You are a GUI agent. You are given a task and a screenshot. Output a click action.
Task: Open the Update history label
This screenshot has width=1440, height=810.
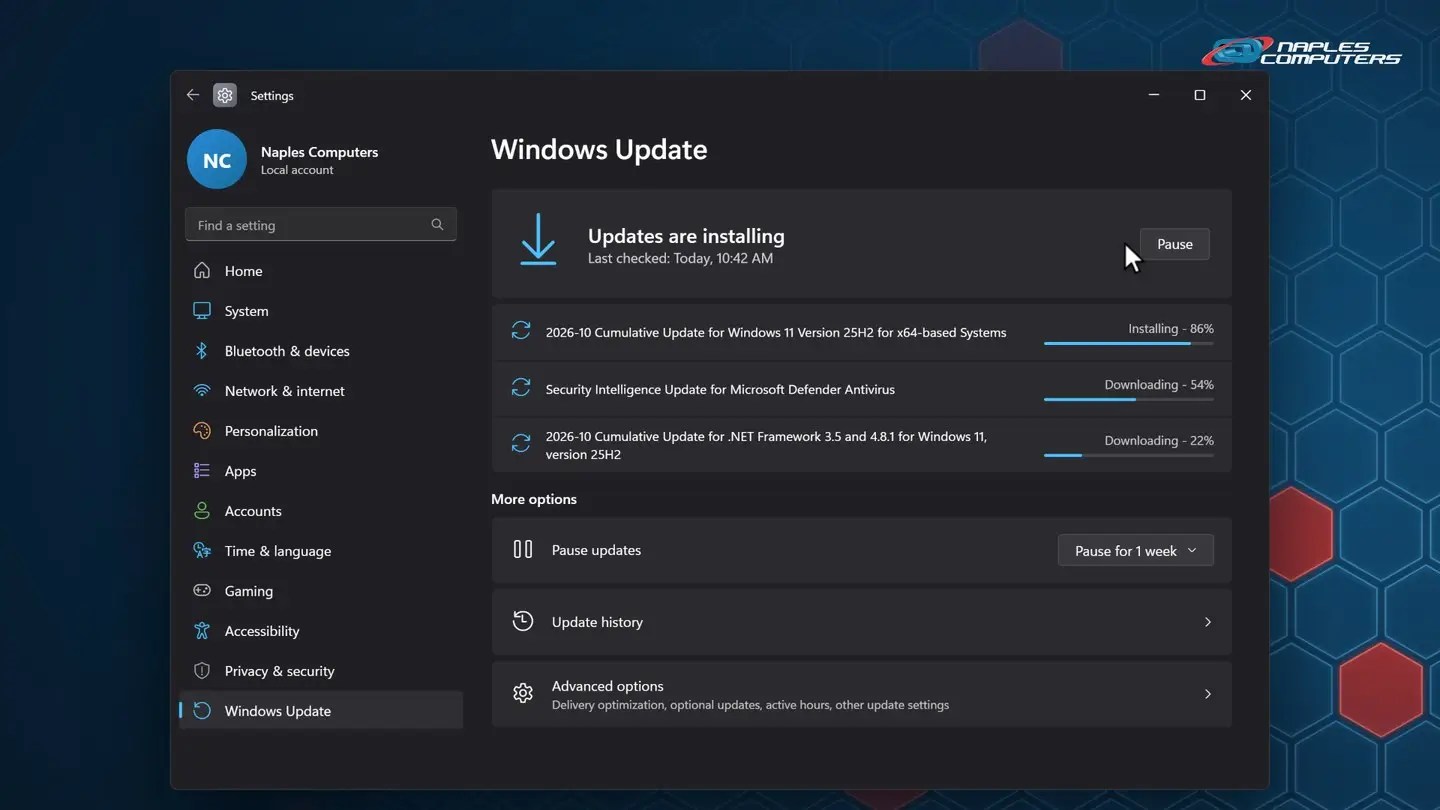click(x=597, y=622)
